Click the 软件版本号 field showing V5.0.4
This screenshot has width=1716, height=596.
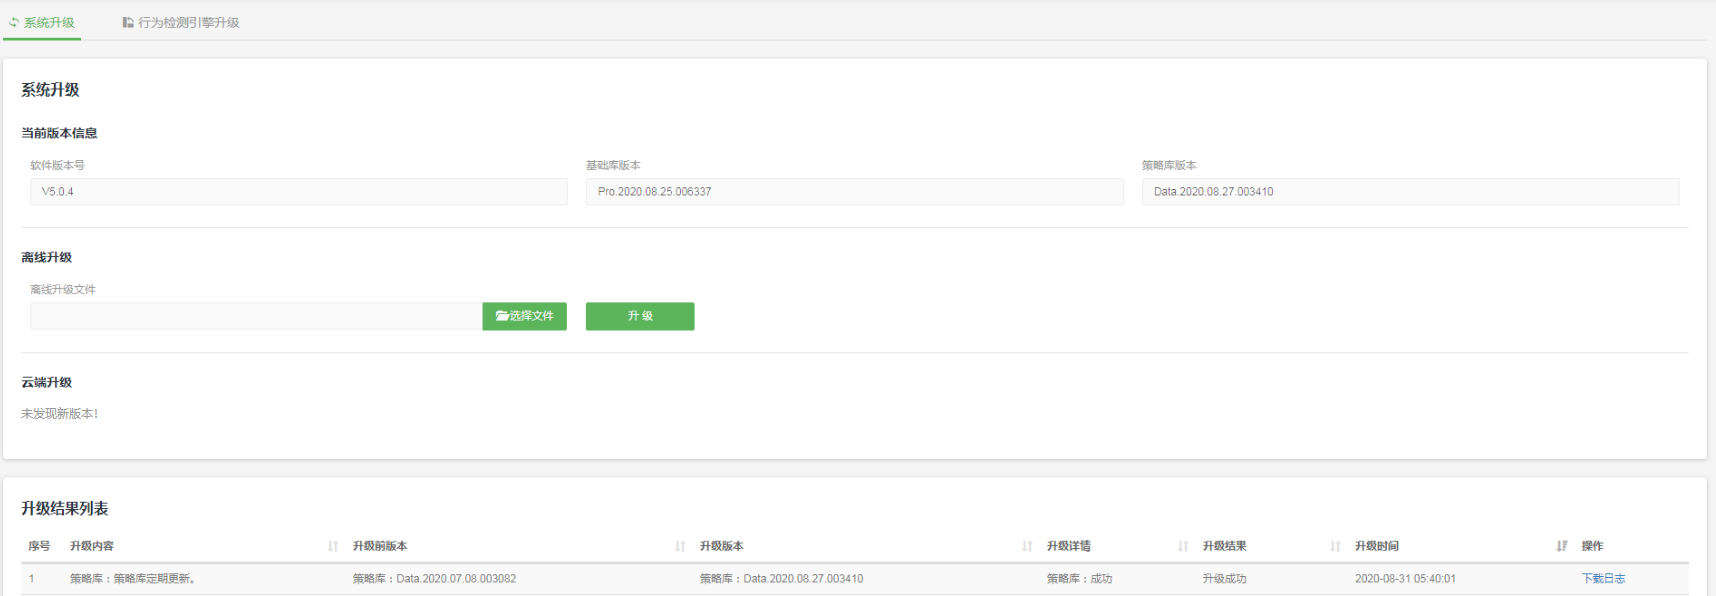298,192
